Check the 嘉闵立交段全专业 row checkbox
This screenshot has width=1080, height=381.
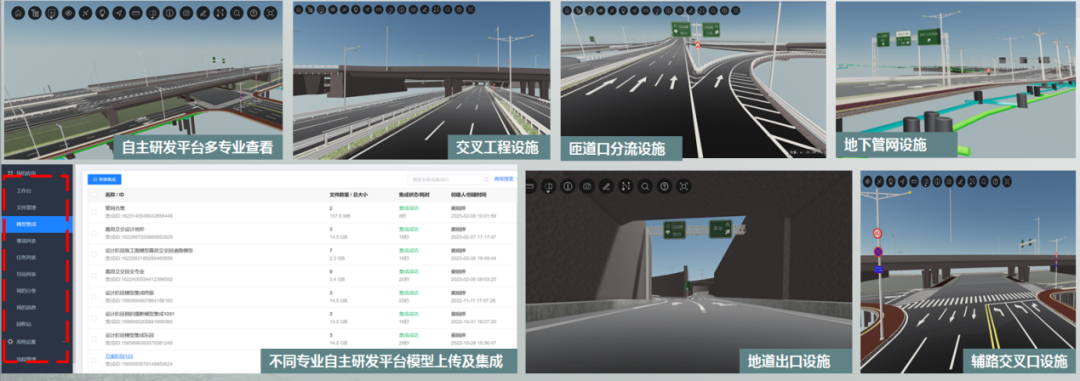click(94, 276)
